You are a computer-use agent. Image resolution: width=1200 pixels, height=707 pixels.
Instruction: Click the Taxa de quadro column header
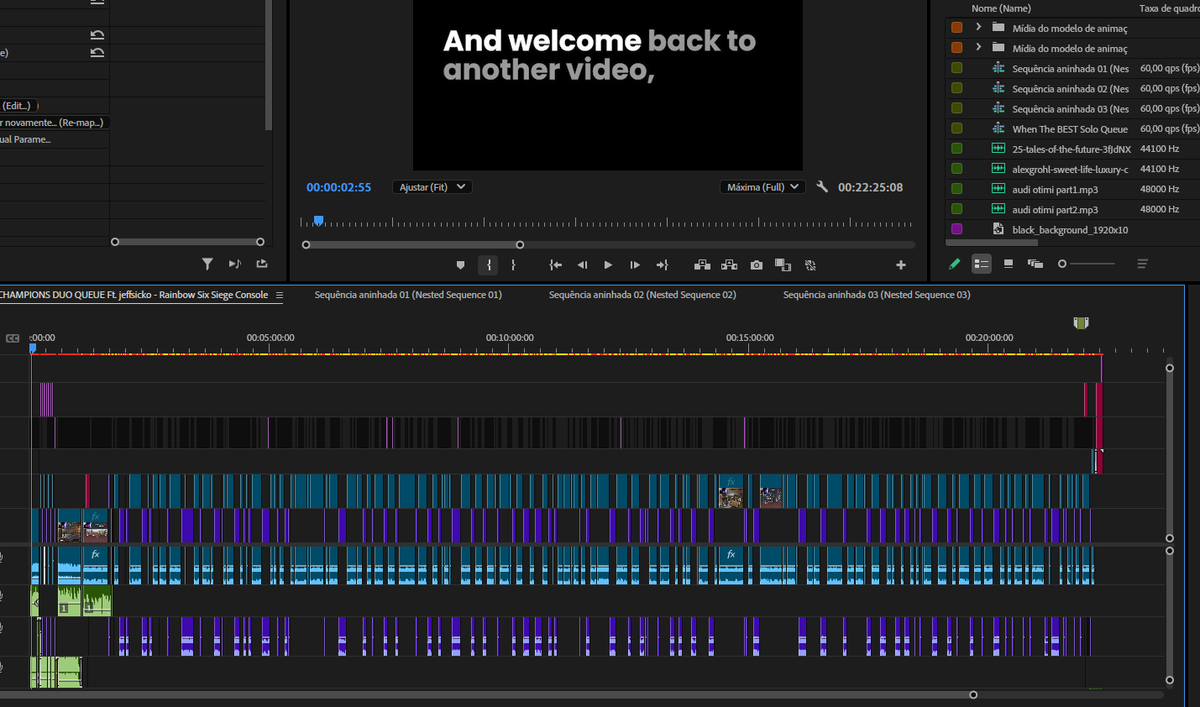(x=1169, y=8)
